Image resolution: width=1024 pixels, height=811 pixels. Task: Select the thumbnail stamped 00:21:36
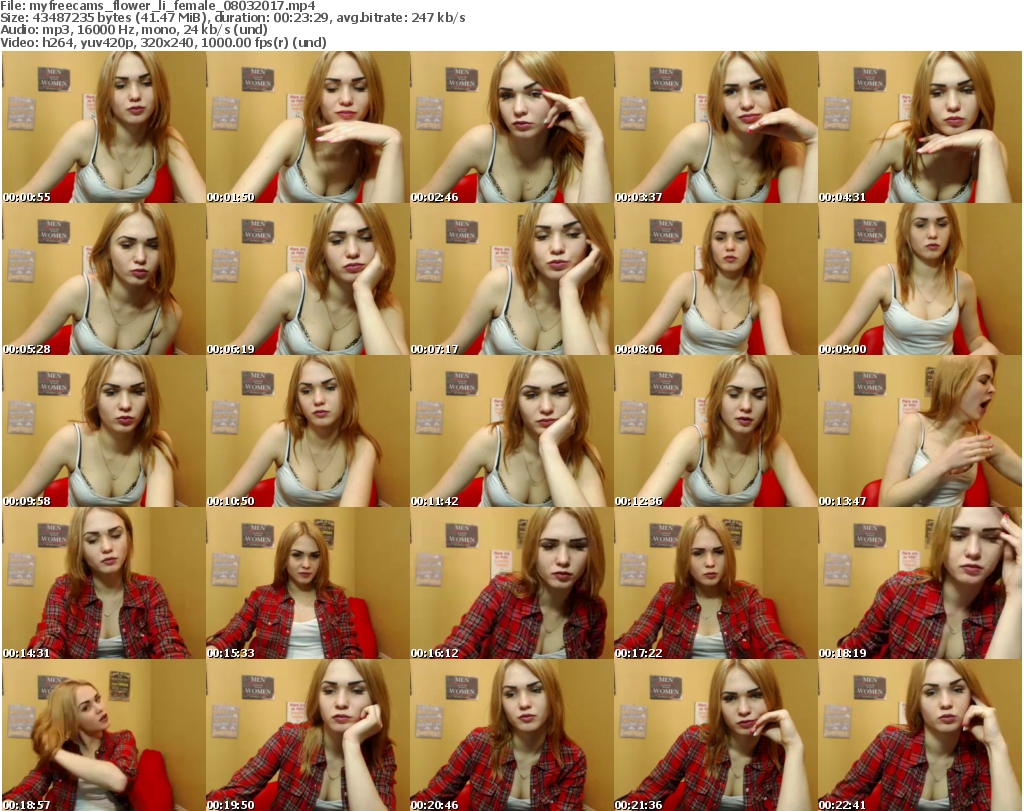pyautogui.click(x=716, y=735)
